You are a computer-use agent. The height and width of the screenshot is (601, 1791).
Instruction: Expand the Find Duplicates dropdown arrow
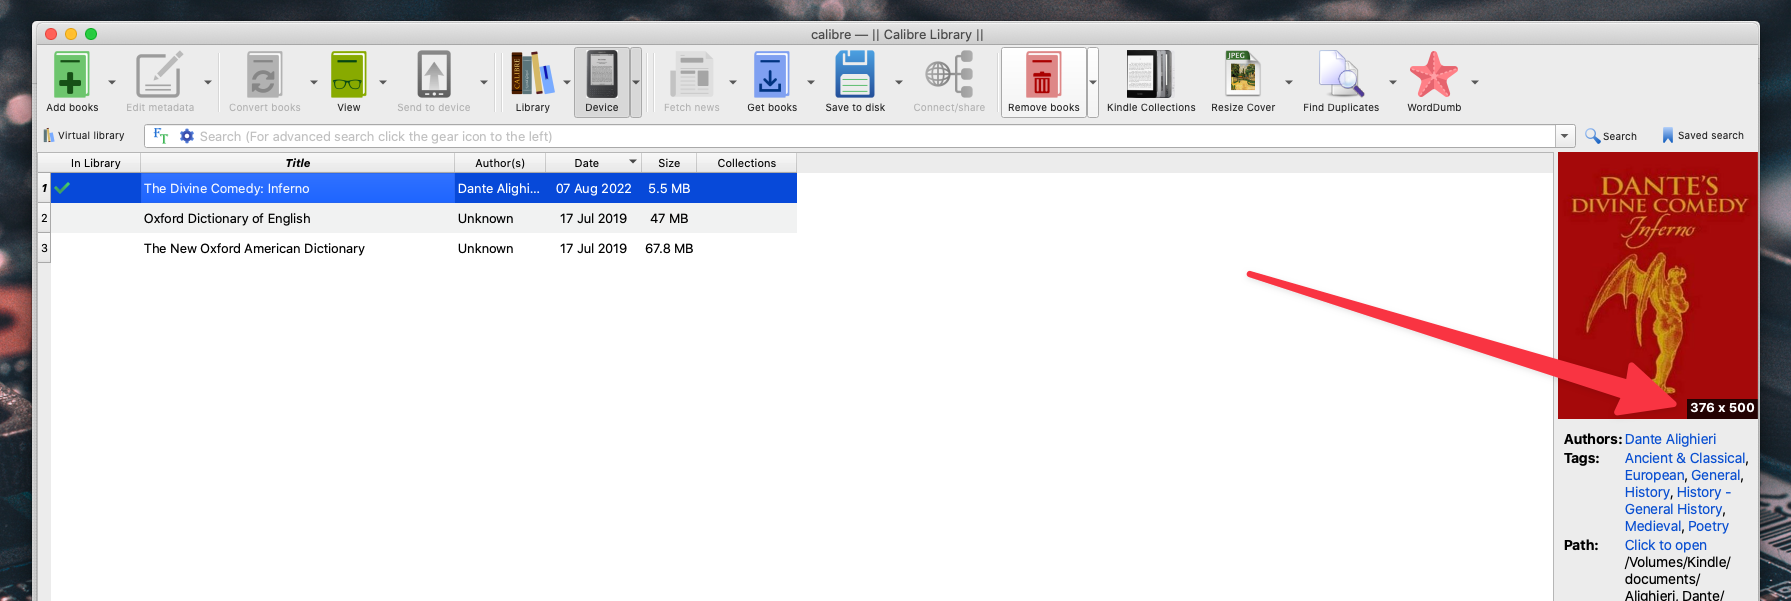[1392, 83]
